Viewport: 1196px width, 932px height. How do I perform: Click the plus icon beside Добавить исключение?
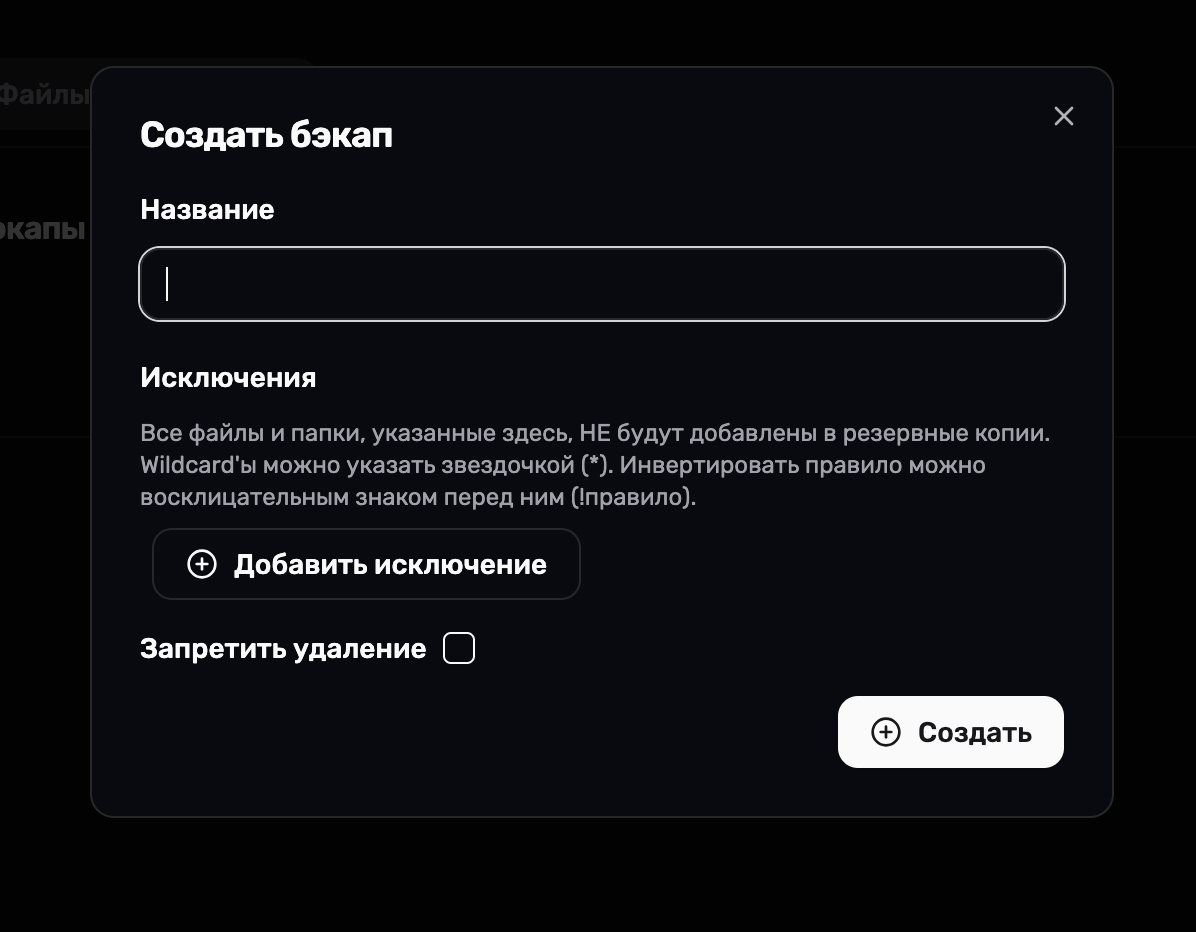pos(202,564)
